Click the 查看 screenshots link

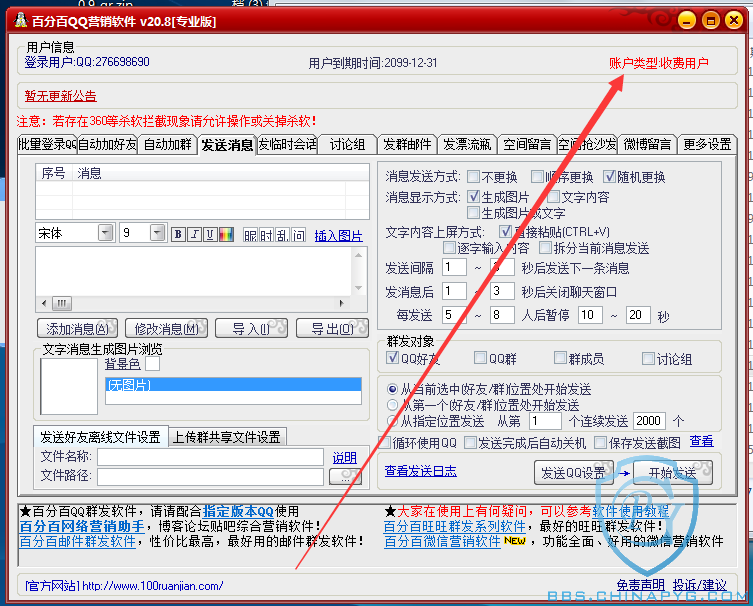701,441
